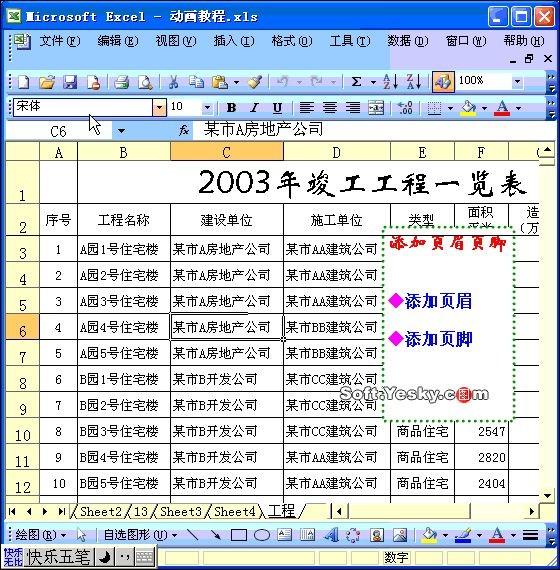This screenshot has width=560, height=570.
Task: Expand the AutoSum functions dropdown arrow
Action: 373,83
